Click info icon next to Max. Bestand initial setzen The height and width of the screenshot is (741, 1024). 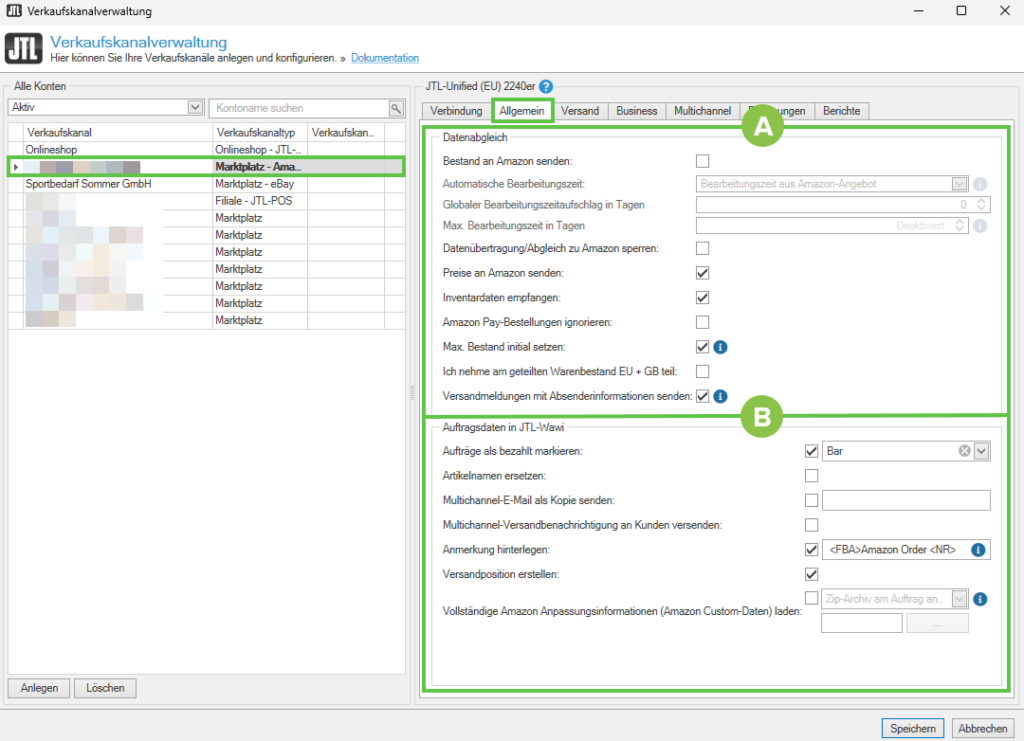point(720,347)
